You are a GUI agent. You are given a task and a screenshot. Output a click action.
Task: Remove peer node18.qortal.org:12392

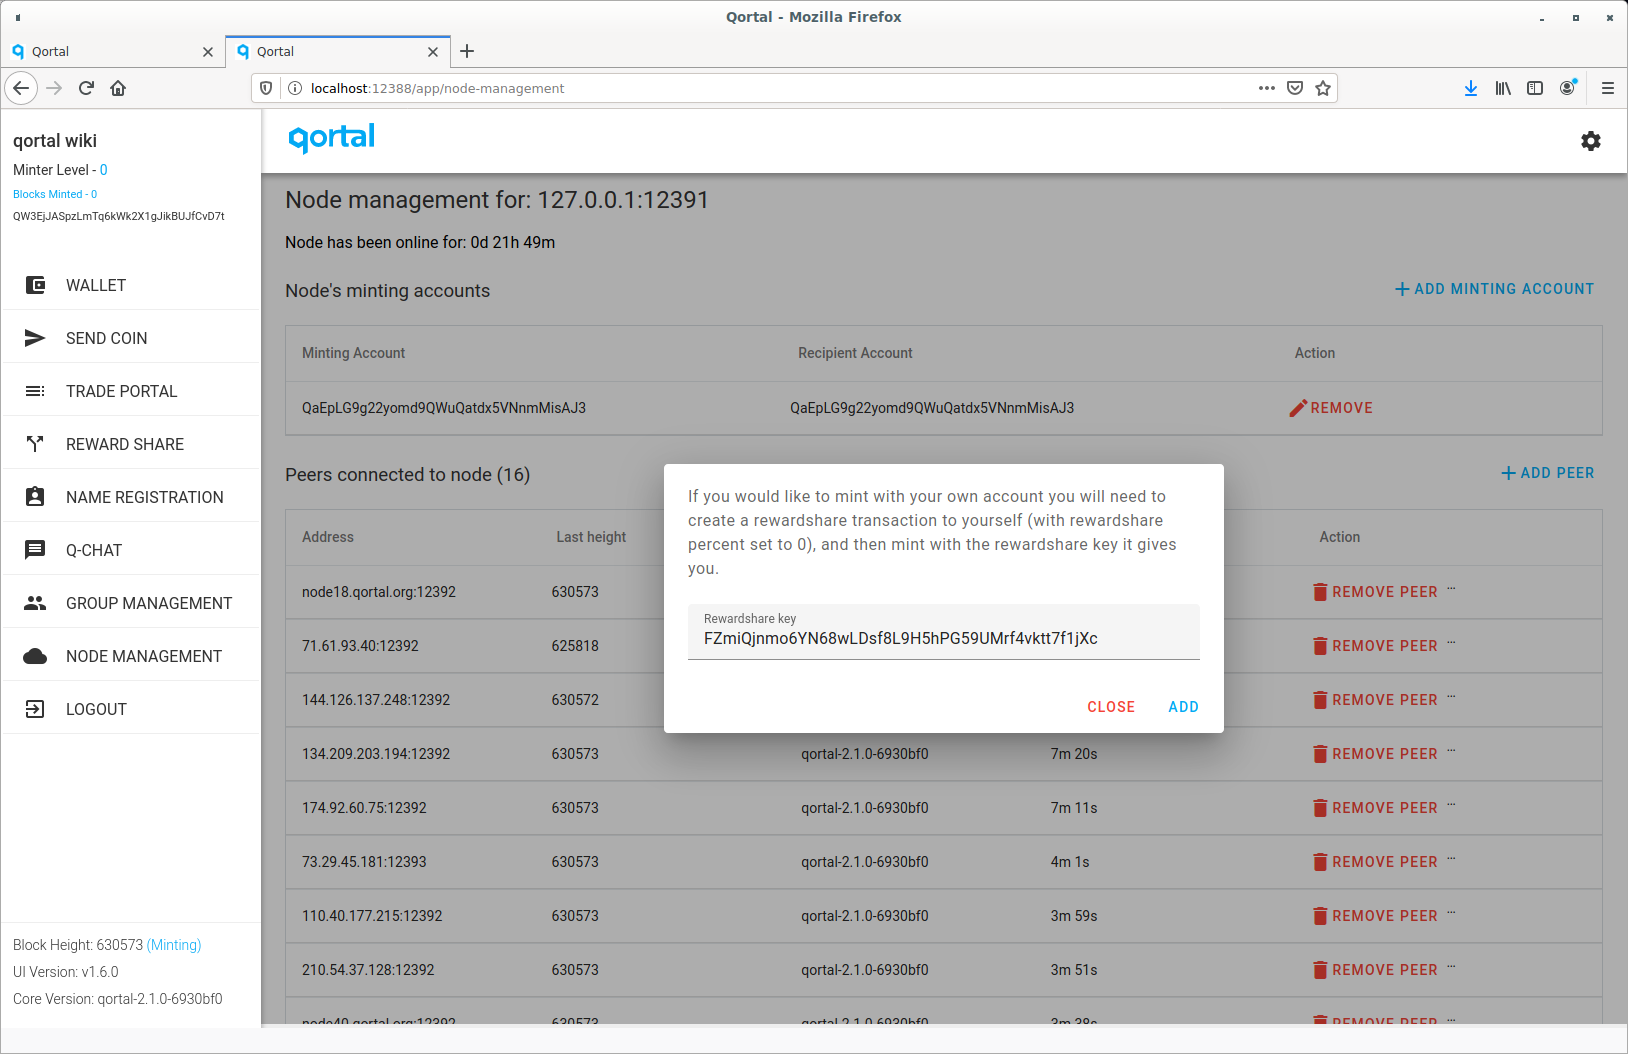[x=1375, y=592]
